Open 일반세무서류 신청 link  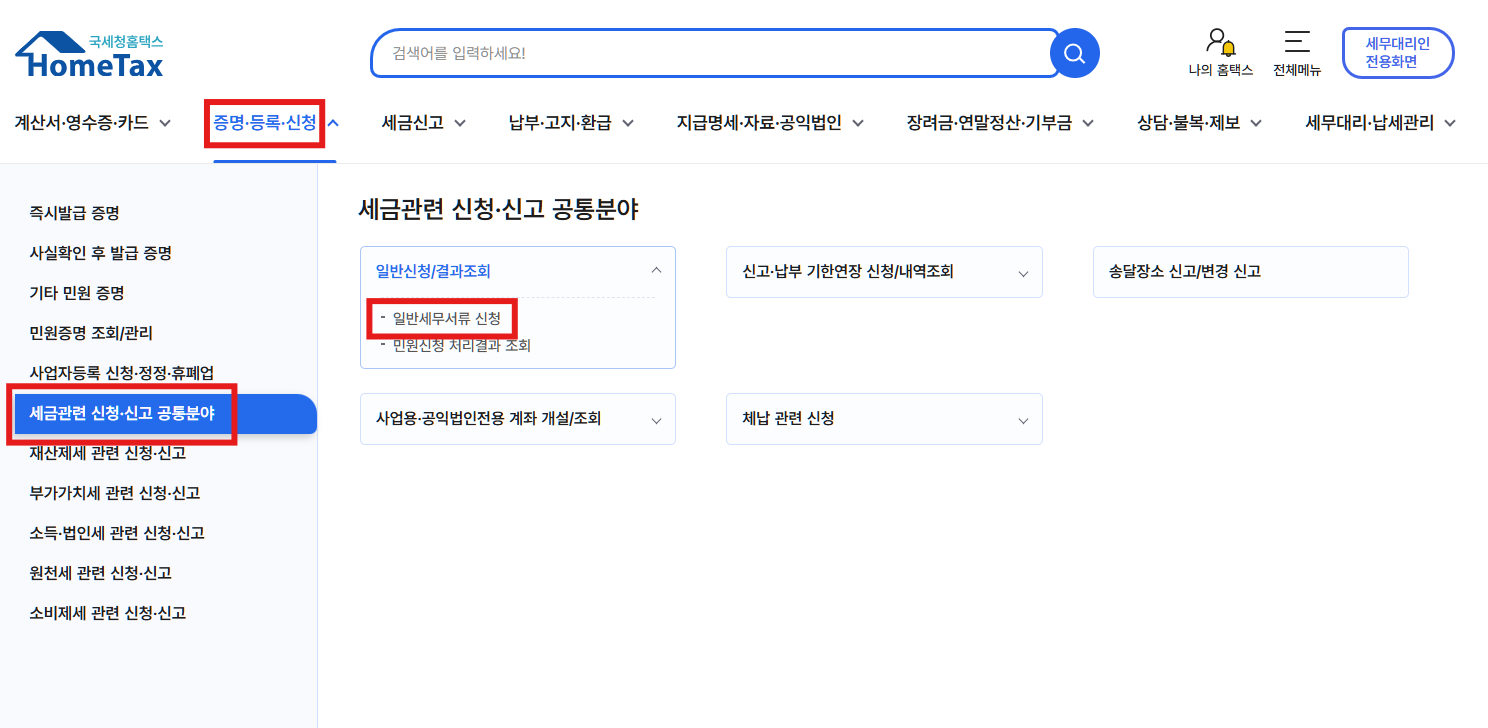click(x=447, y=319)
